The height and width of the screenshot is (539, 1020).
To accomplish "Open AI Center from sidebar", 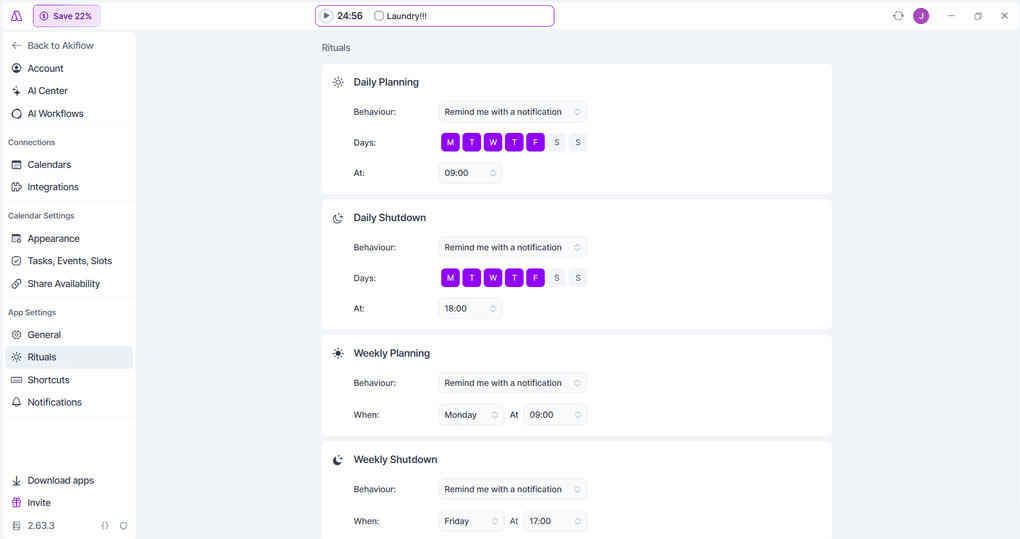I will [47, 91].
